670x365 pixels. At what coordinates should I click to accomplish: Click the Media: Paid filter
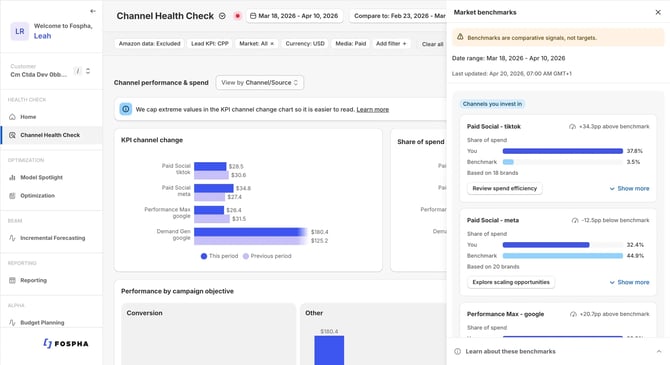pyautogui.click(x=351, y=44)
